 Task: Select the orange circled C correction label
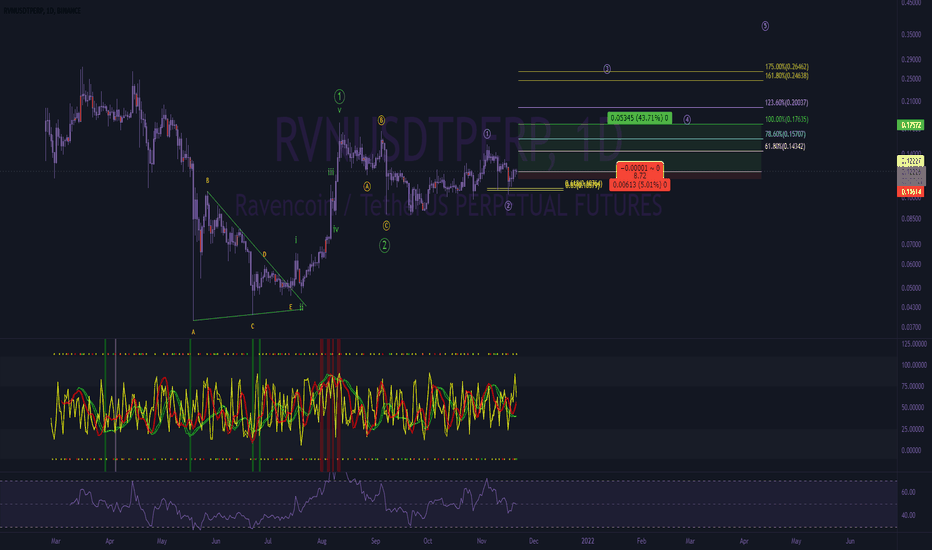386,225
